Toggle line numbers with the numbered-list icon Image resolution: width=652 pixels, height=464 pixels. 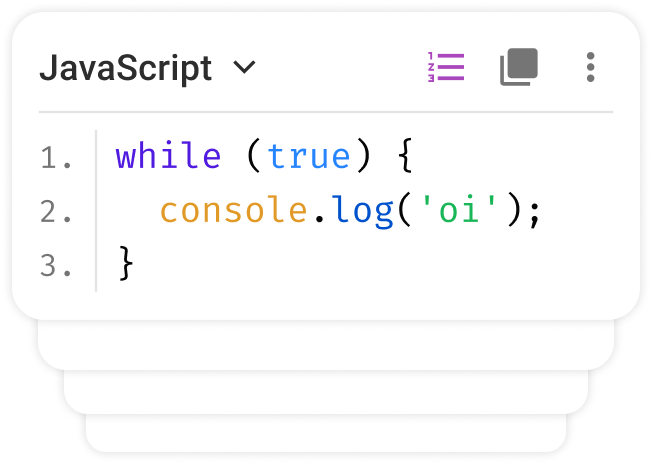pyautogui.click(x=445, y=68)
